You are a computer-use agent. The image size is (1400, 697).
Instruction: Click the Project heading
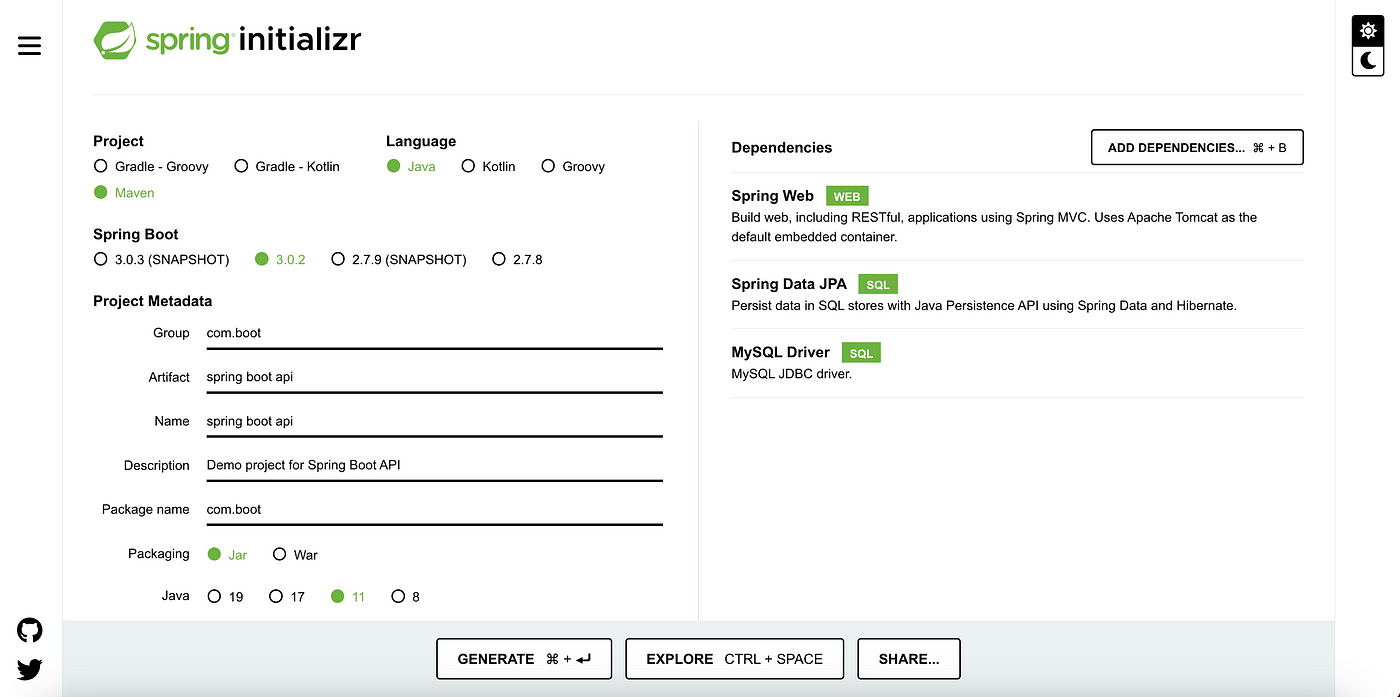[x=119, y=141]
